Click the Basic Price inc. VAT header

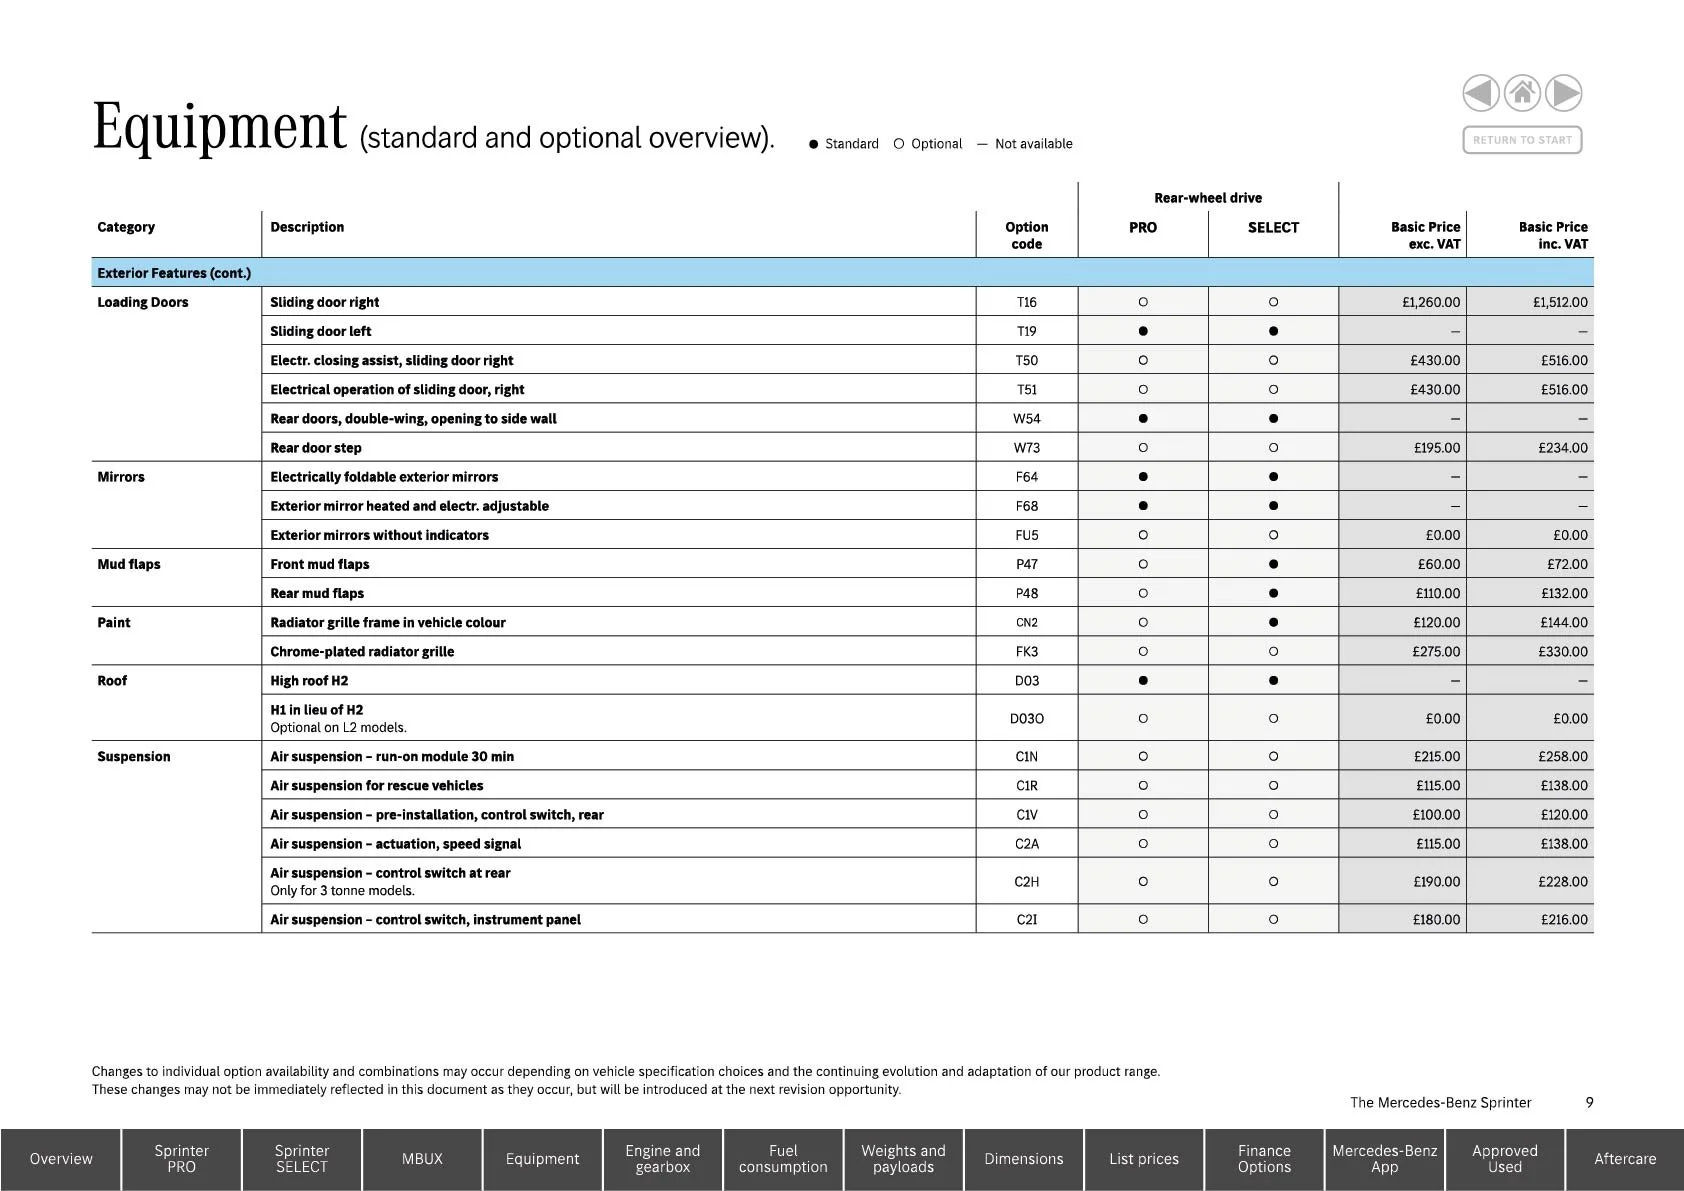point(1553,235)
